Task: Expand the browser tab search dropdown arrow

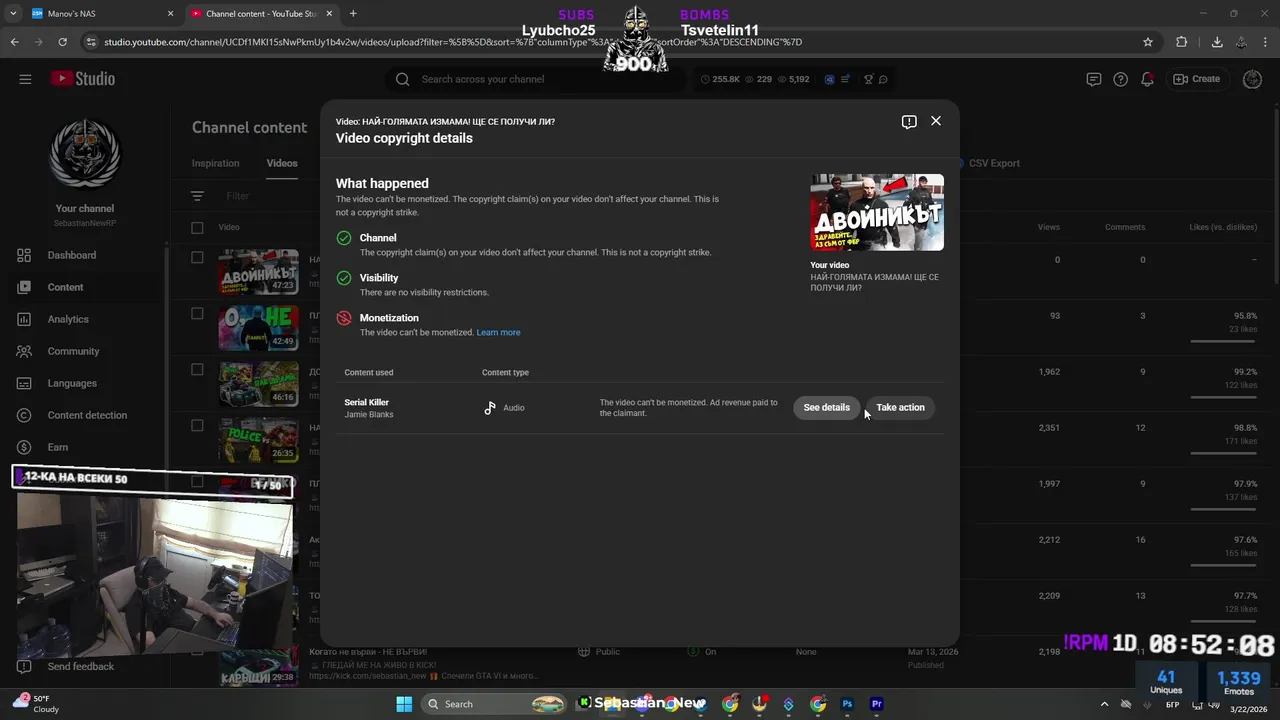Action: (x=13, y=14)
